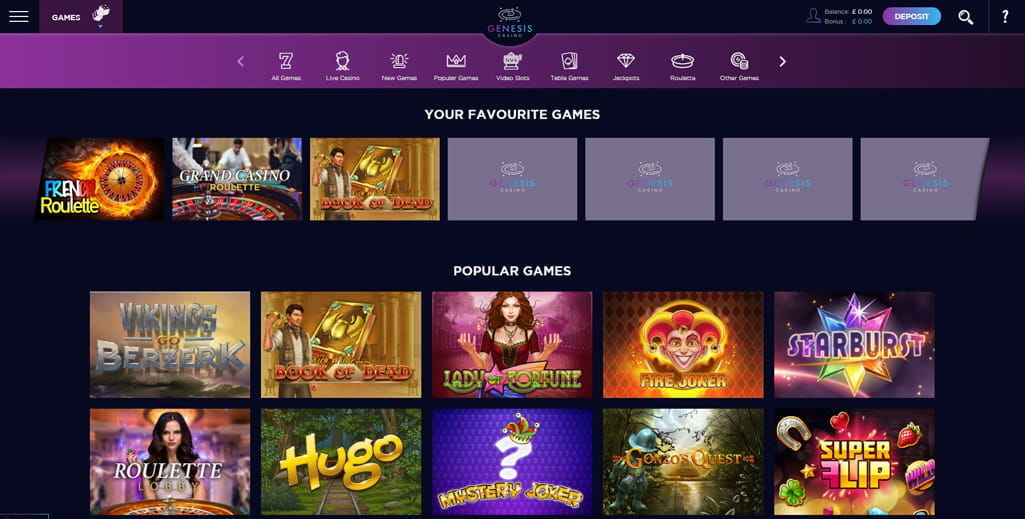Click the user account profile icon
1025x519 pixels.
813,16
